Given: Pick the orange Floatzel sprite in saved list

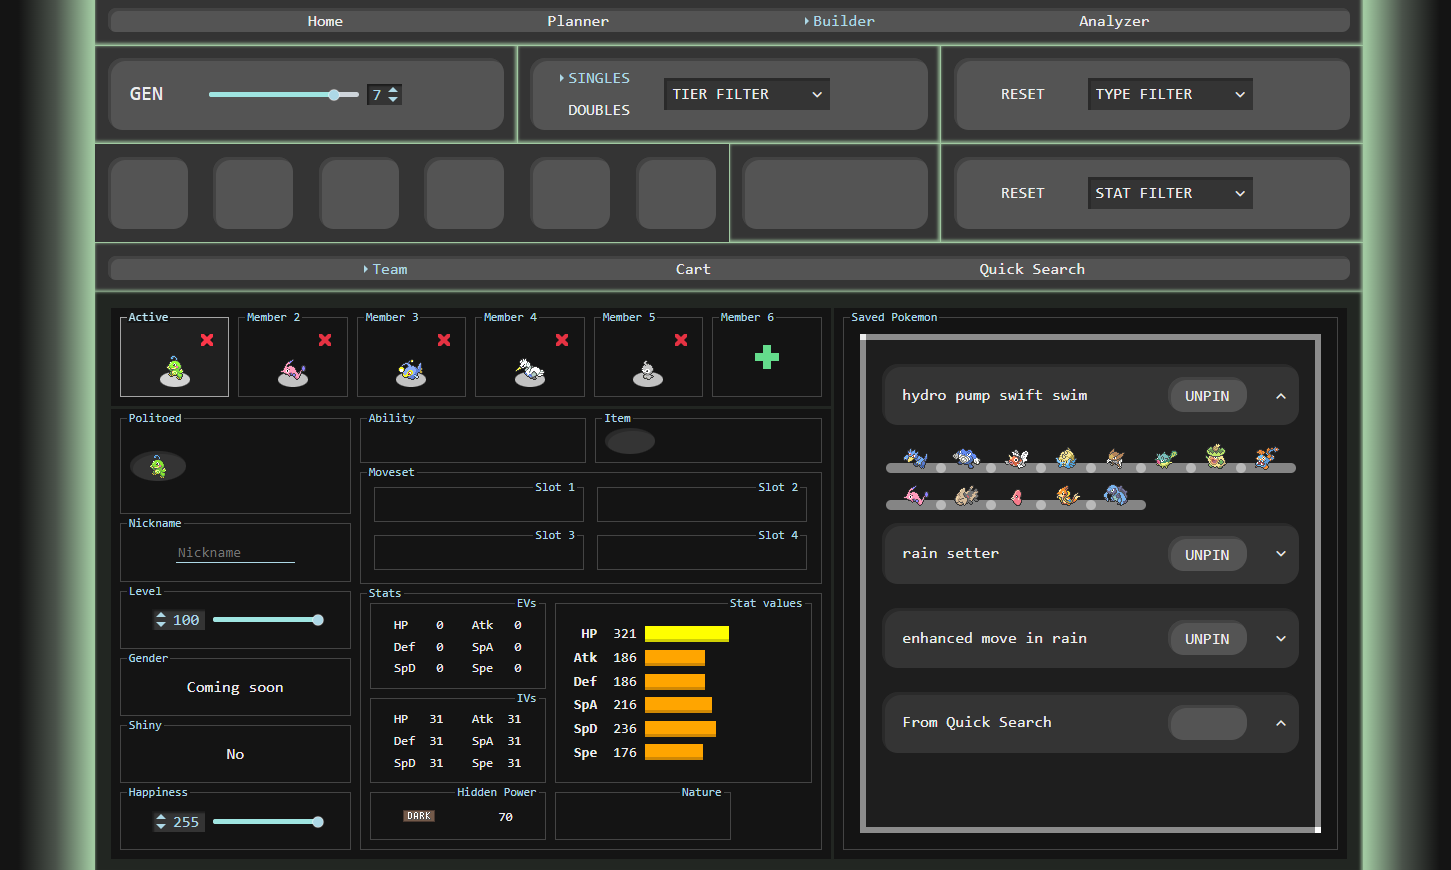Looking at the screenshot, I should point(1066,495).
